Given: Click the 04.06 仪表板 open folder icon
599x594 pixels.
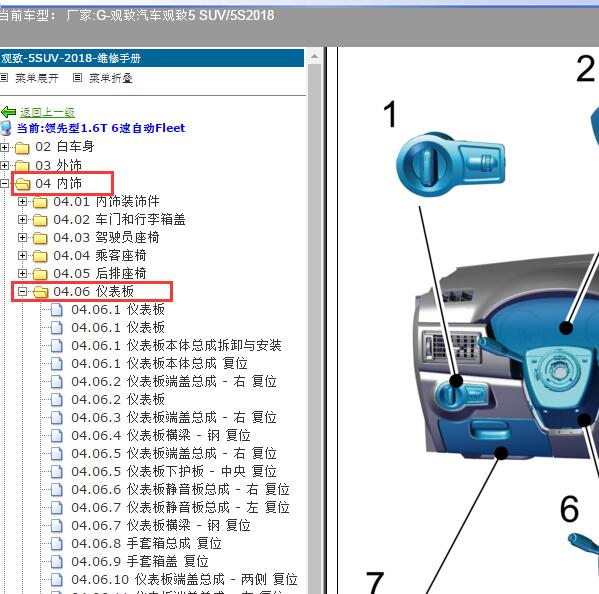Looking at the screenshot, I should pyautogui.click(x=40, y=292).
